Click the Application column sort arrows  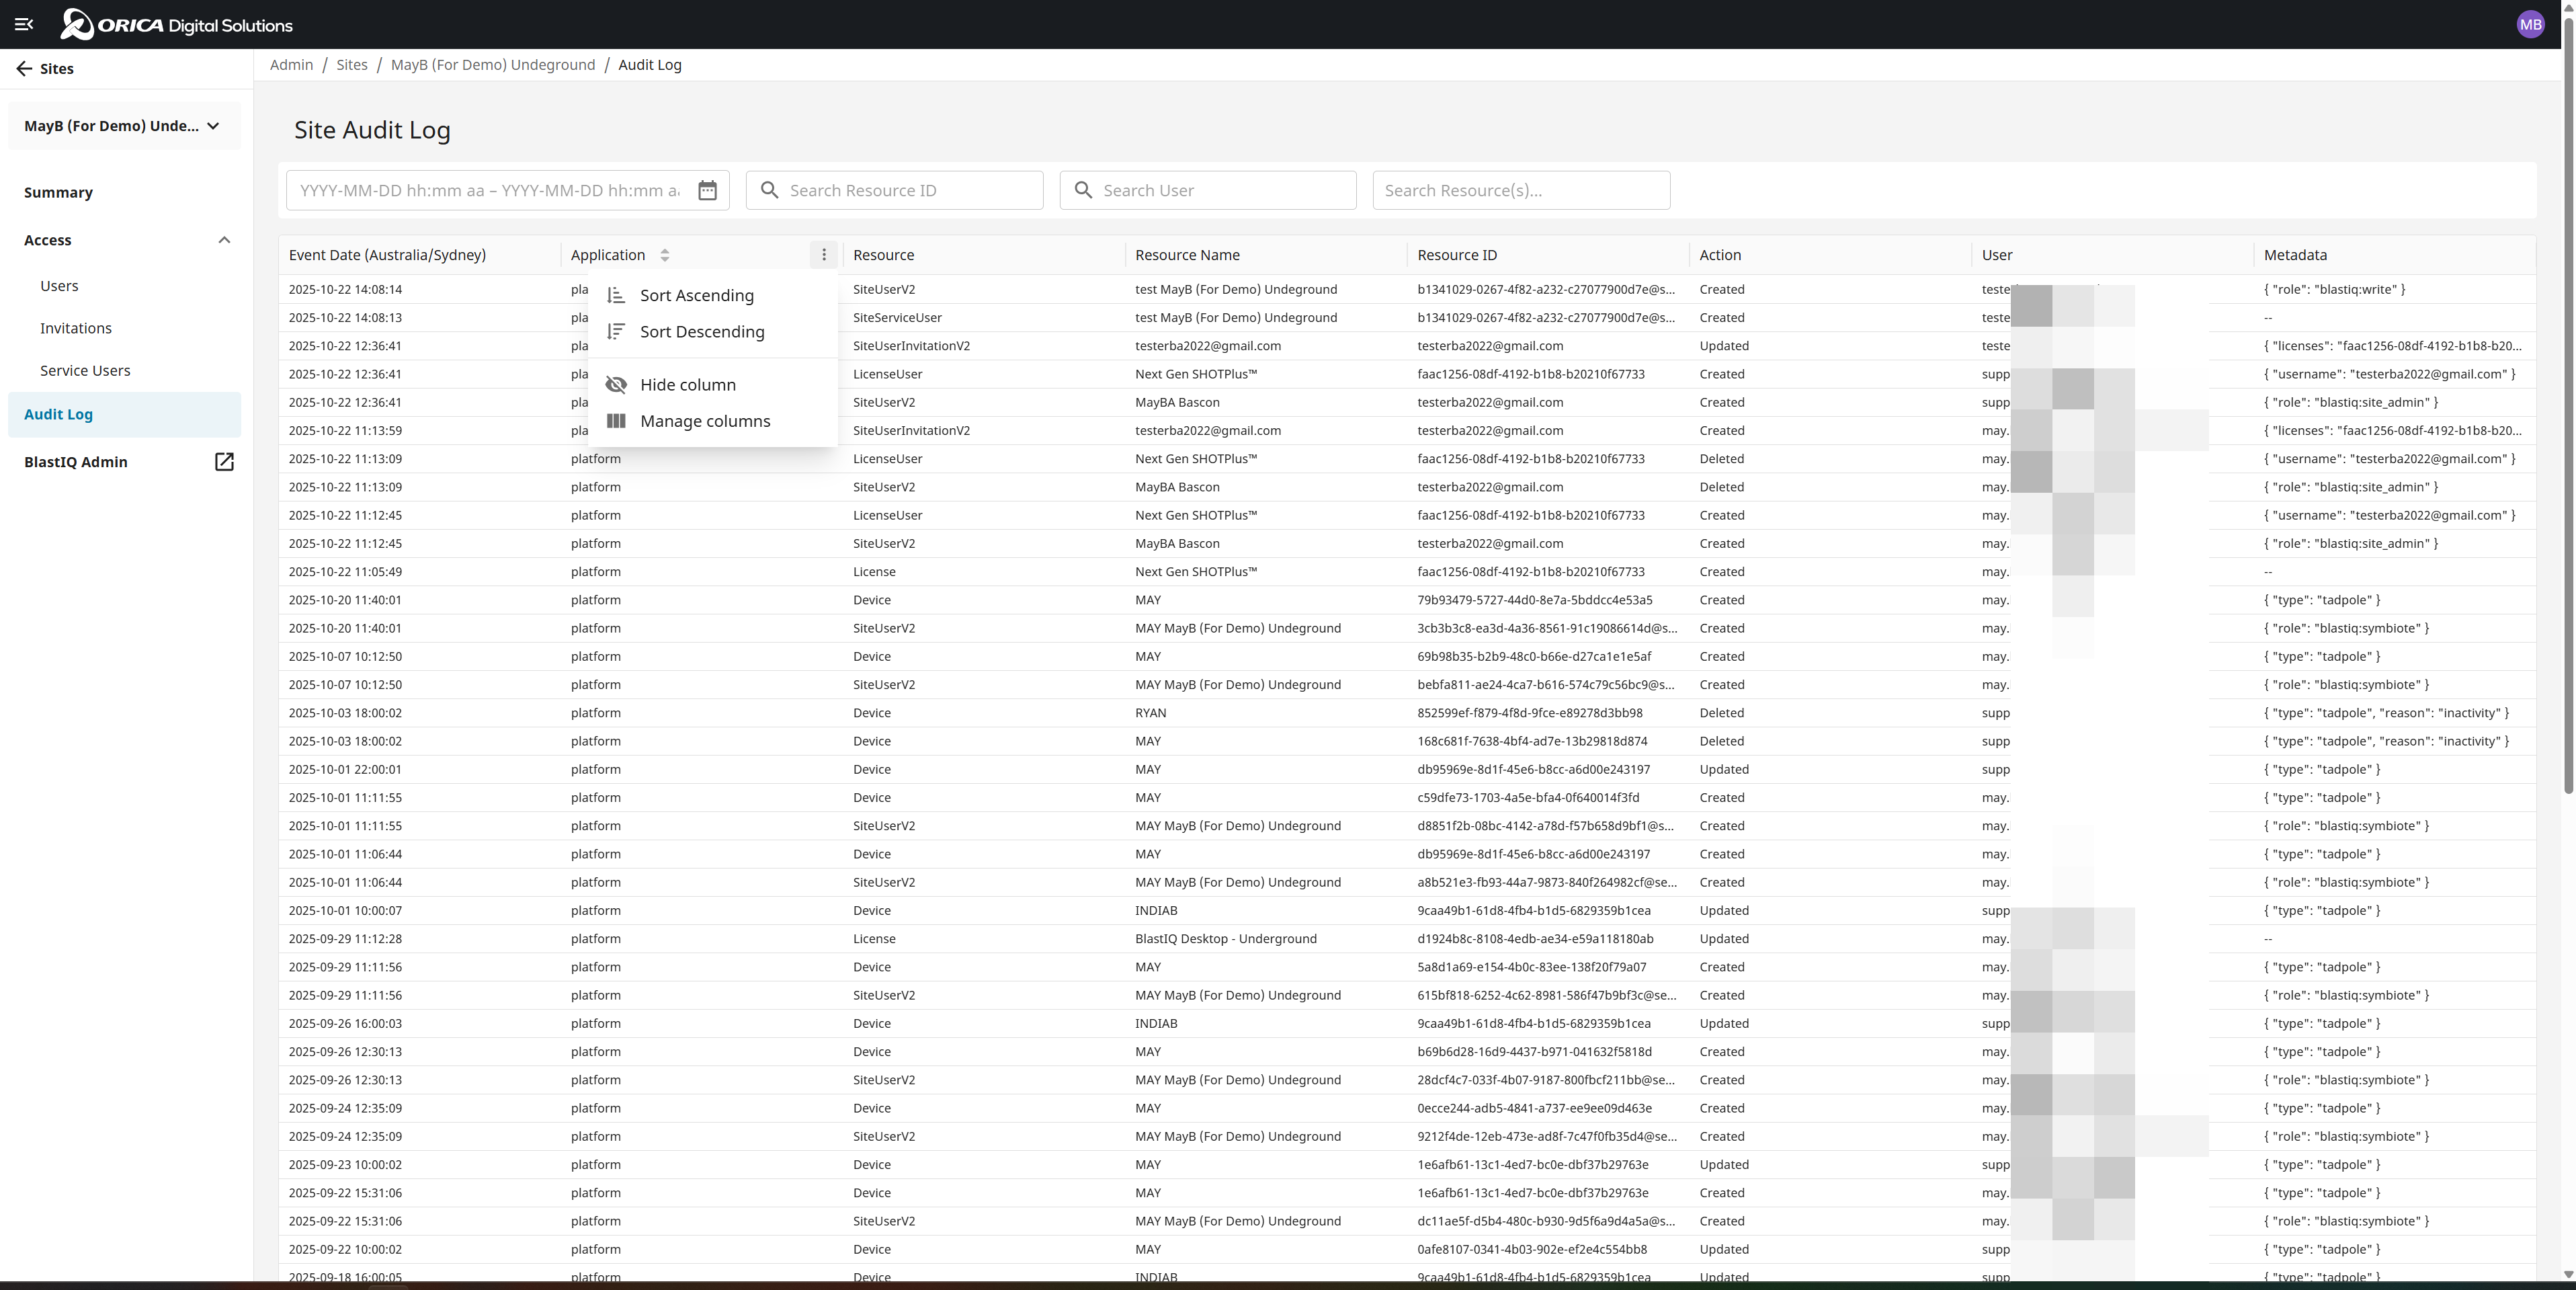[665, 255]
